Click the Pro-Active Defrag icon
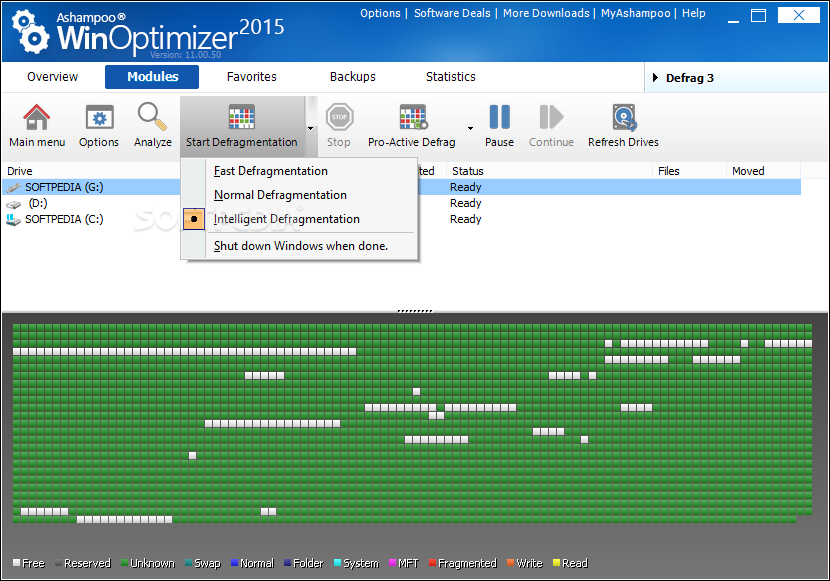The image size is (830, 581). pyautogui.click(x=413, y=117)
